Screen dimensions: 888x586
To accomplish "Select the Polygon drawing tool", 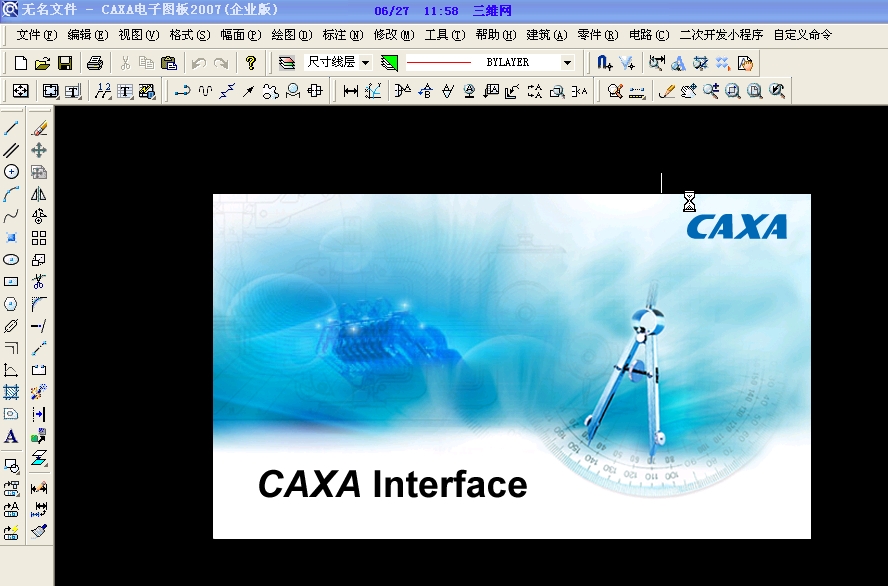I will pos(11,304).
